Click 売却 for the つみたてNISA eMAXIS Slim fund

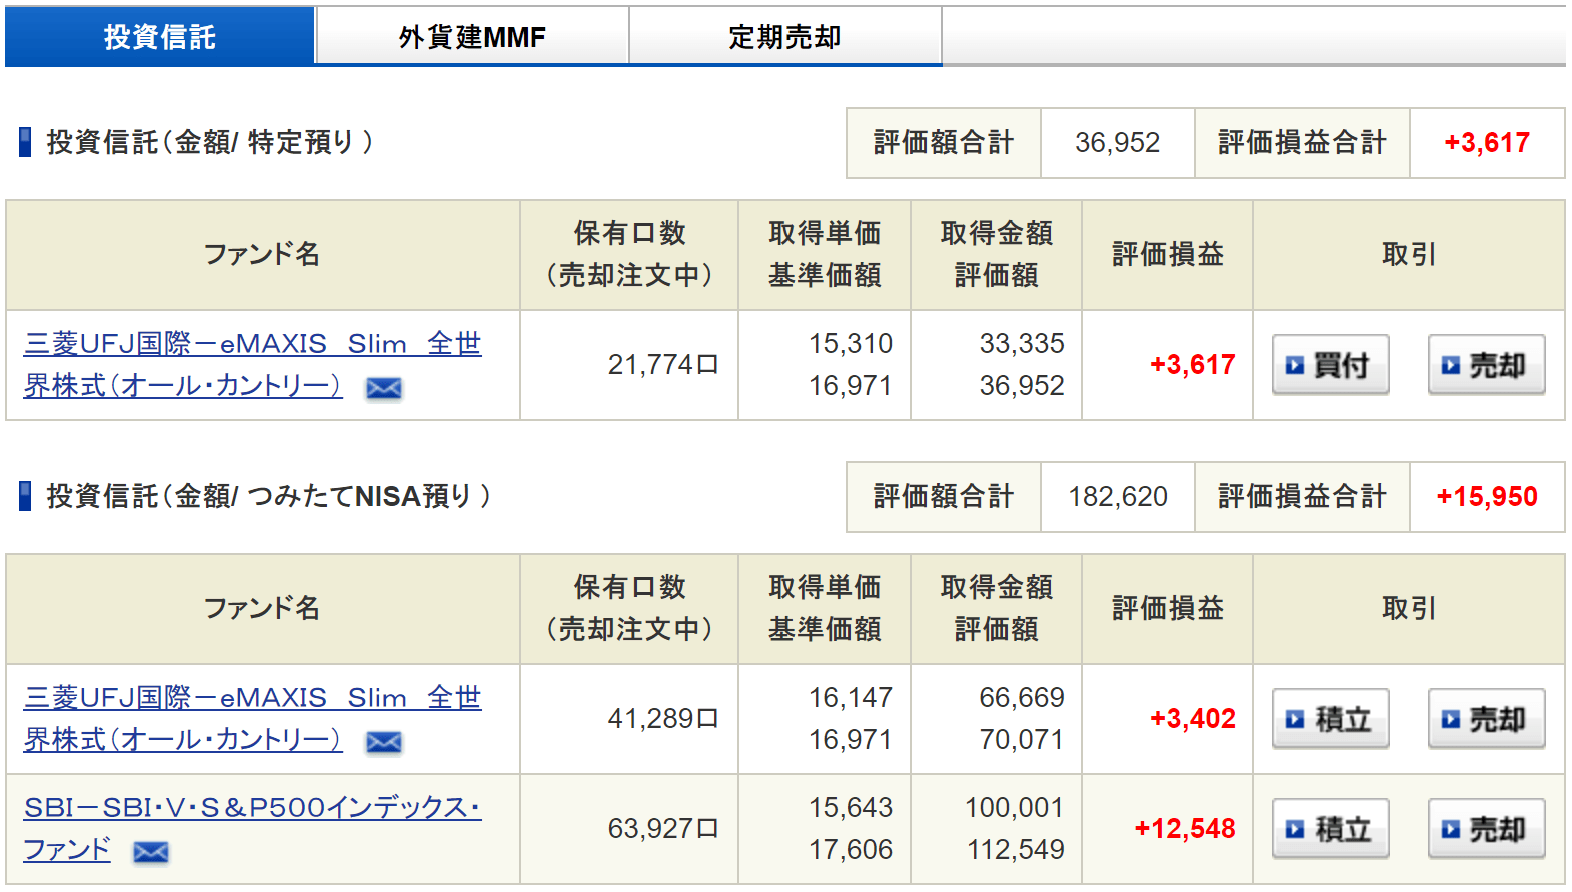click(1486, 719)
